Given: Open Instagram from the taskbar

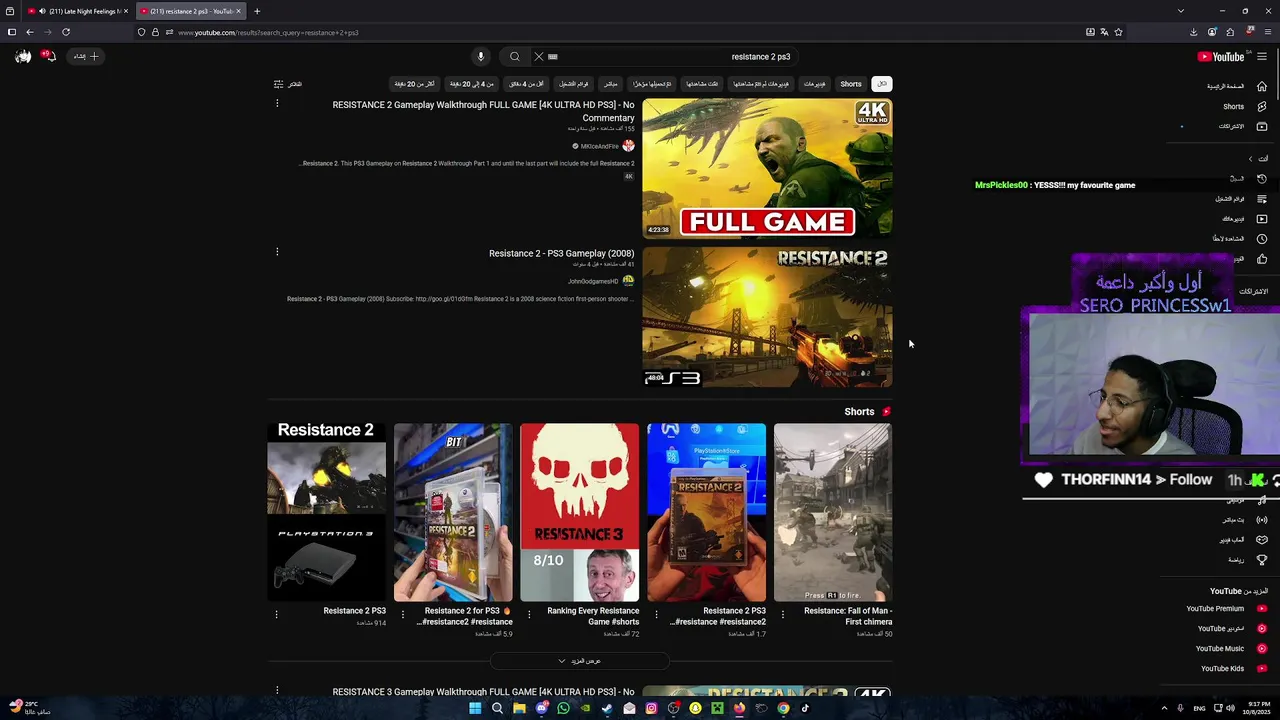Looking at the screenshot, I should (651, 708).
